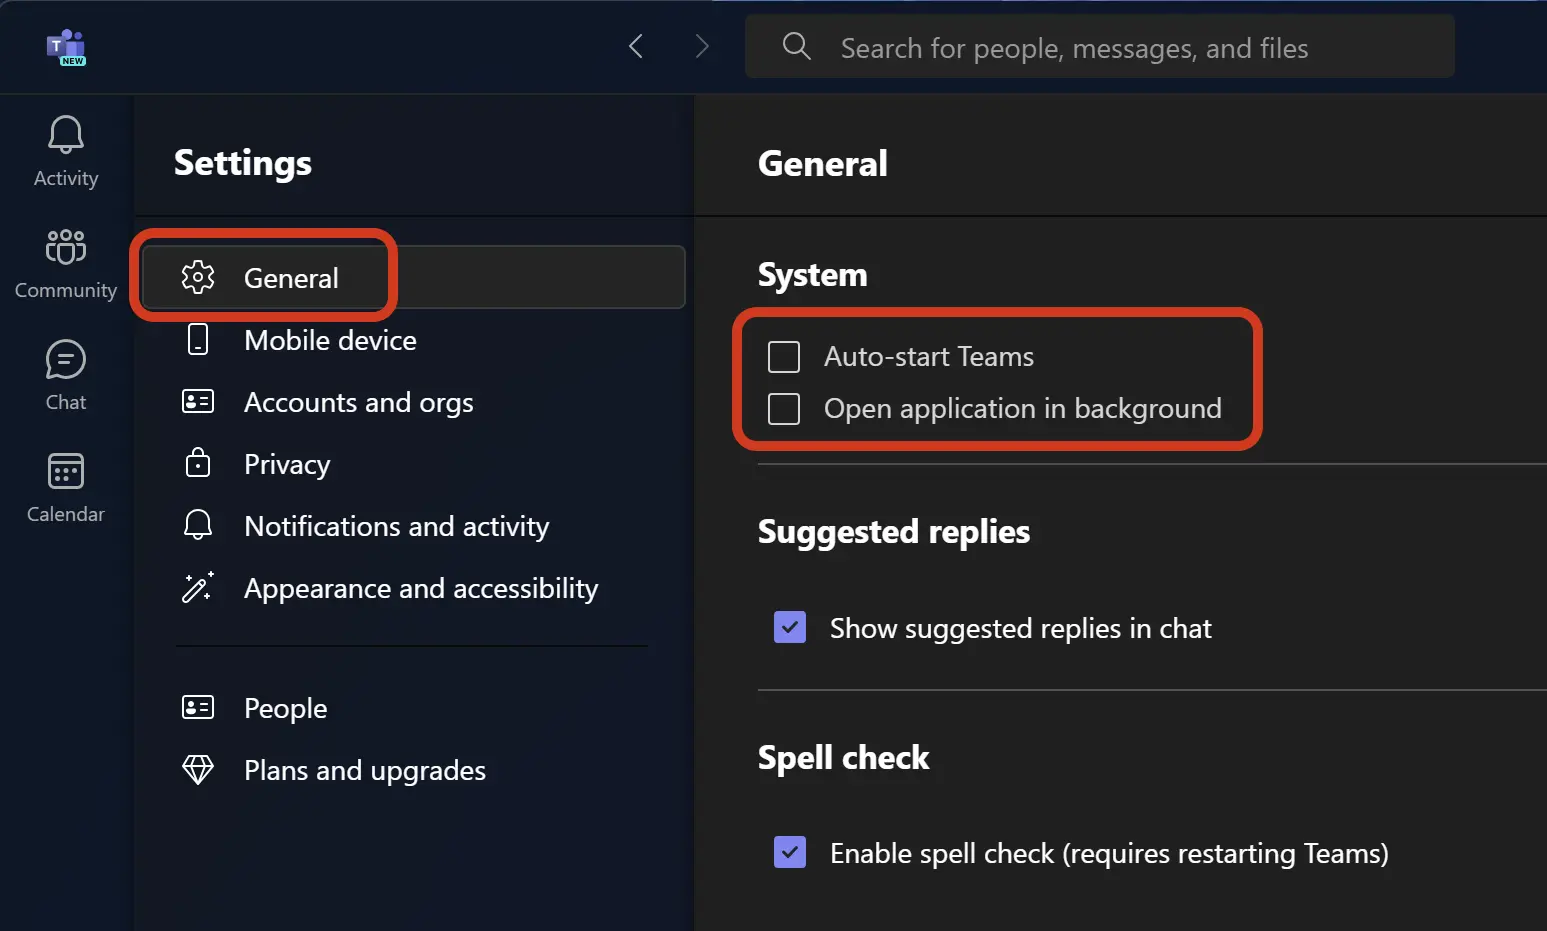Screen dimensions: 1547x931
Task: Go back with the left arrow
Action: pos(636,46)
